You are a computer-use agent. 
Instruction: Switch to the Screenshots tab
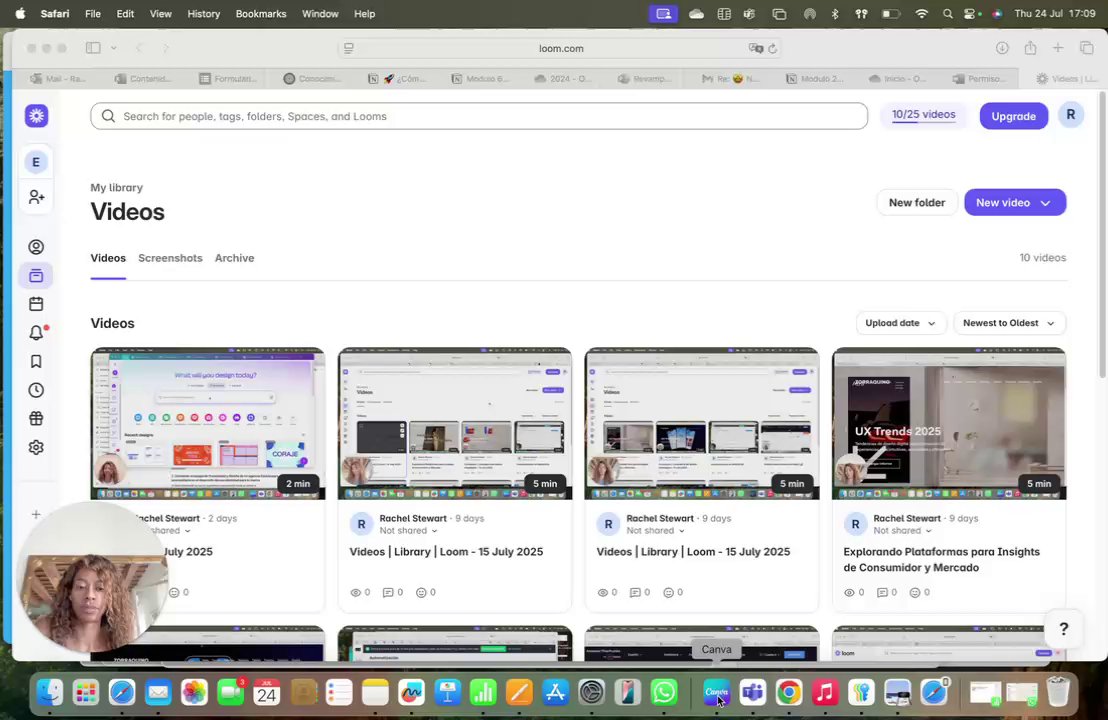coord(170,258)
